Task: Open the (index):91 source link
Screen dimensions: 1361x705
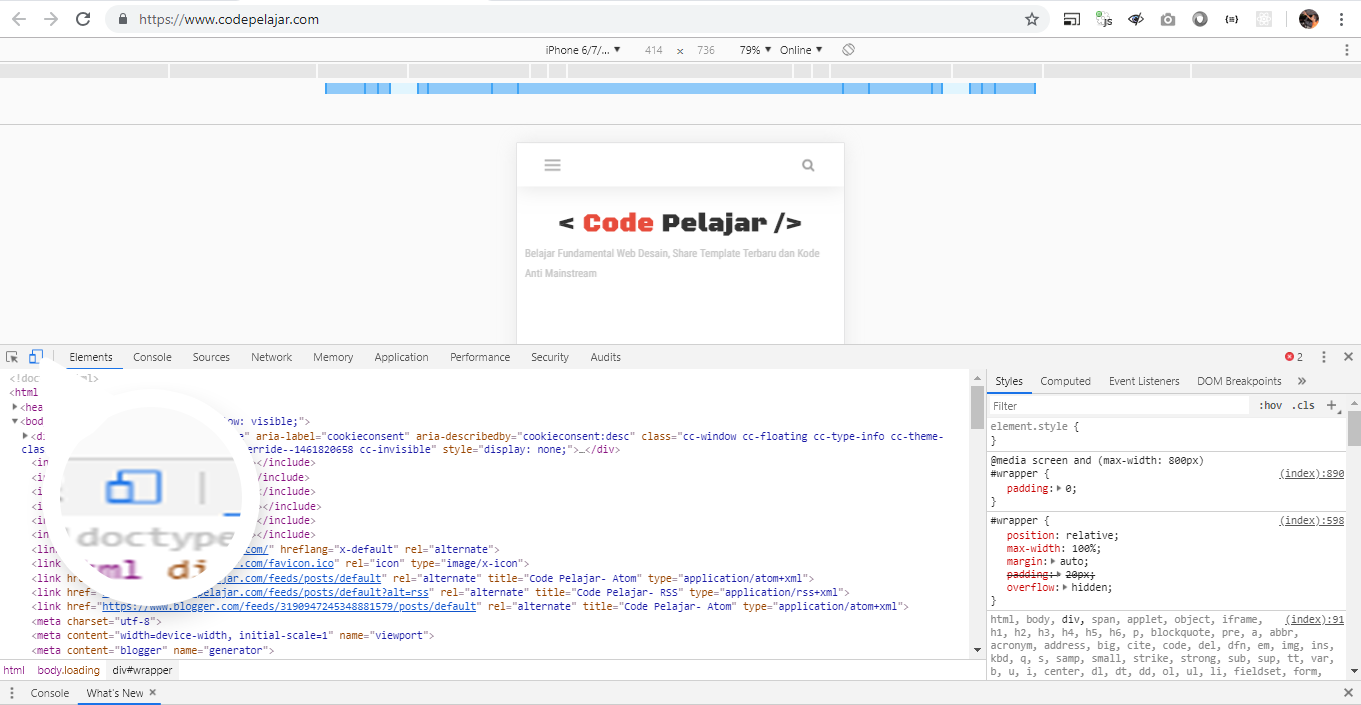Action: coord(1315,620)
